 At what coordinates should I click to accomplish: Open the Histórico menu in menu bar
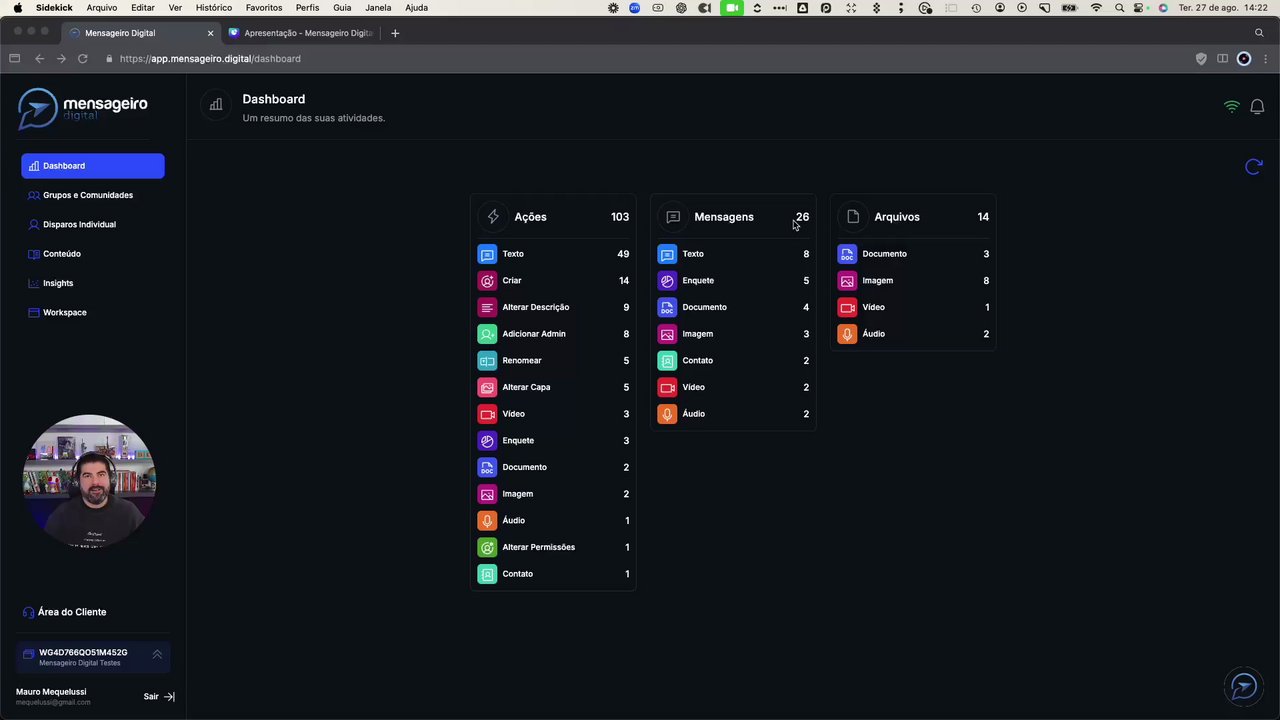click(x=214, y=7)
